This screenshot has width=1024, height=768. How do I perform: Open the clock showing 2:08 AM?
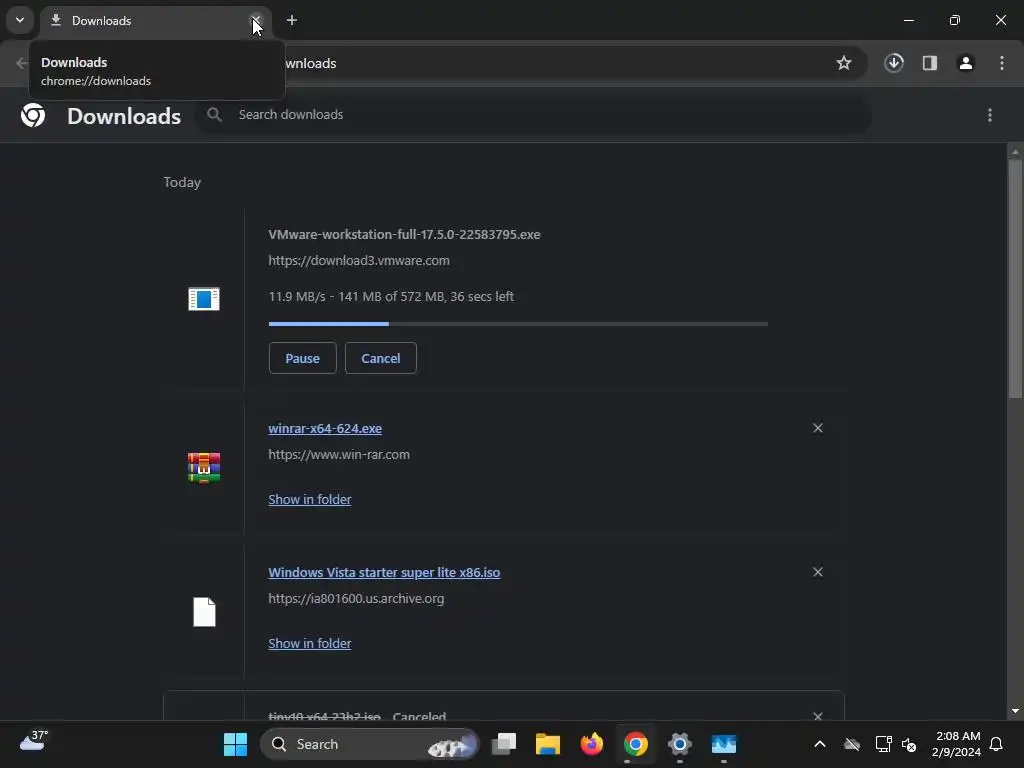click(x=957, y=744)
